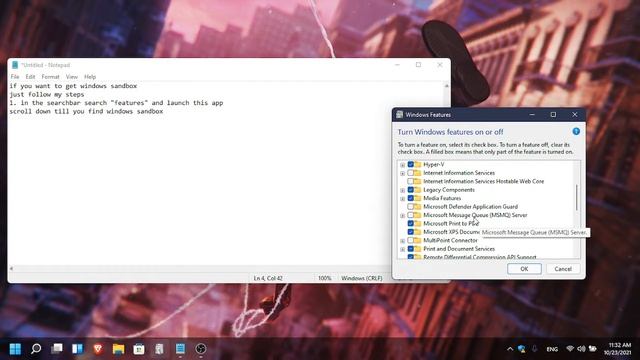
Task: Expand Print and Document Services node
Action: coord(402,249)
